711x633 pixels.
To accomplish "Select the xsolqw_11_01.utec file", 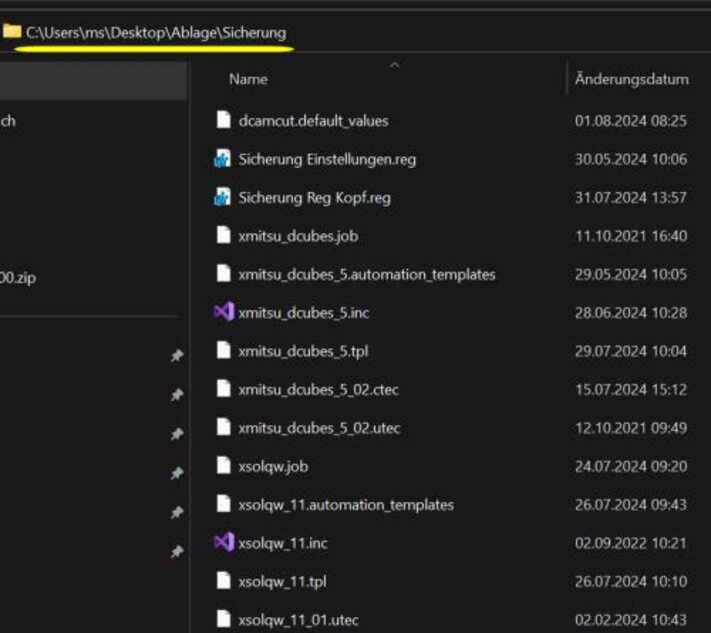I will [298, 620].
